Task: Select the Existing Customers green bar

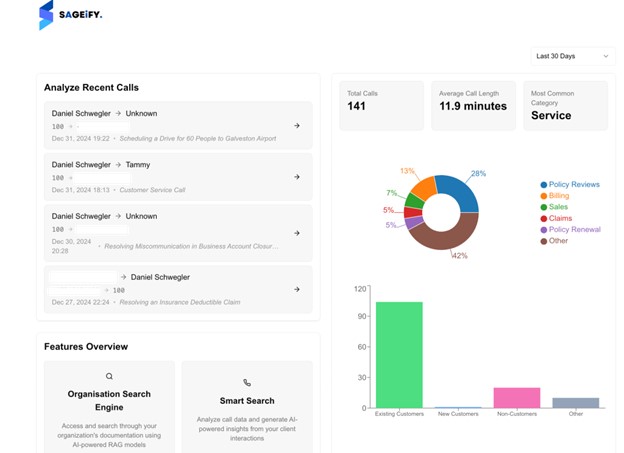Action: pyautogui.click(x=398, y=355)
